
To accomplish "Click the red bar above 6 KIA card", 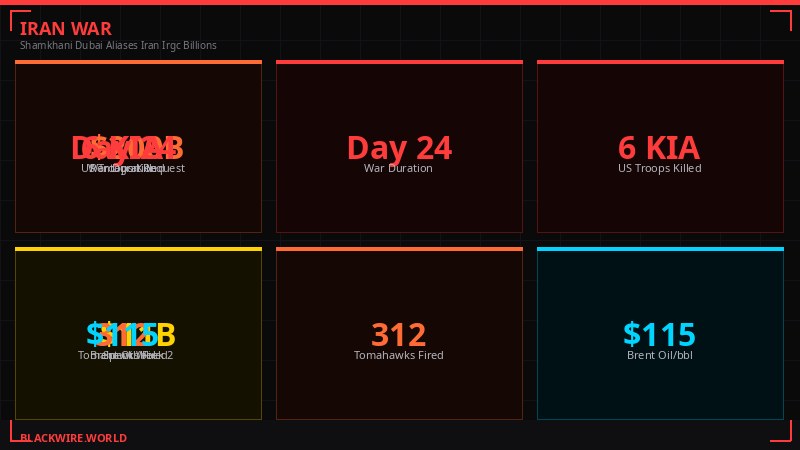I will point(660,62).
